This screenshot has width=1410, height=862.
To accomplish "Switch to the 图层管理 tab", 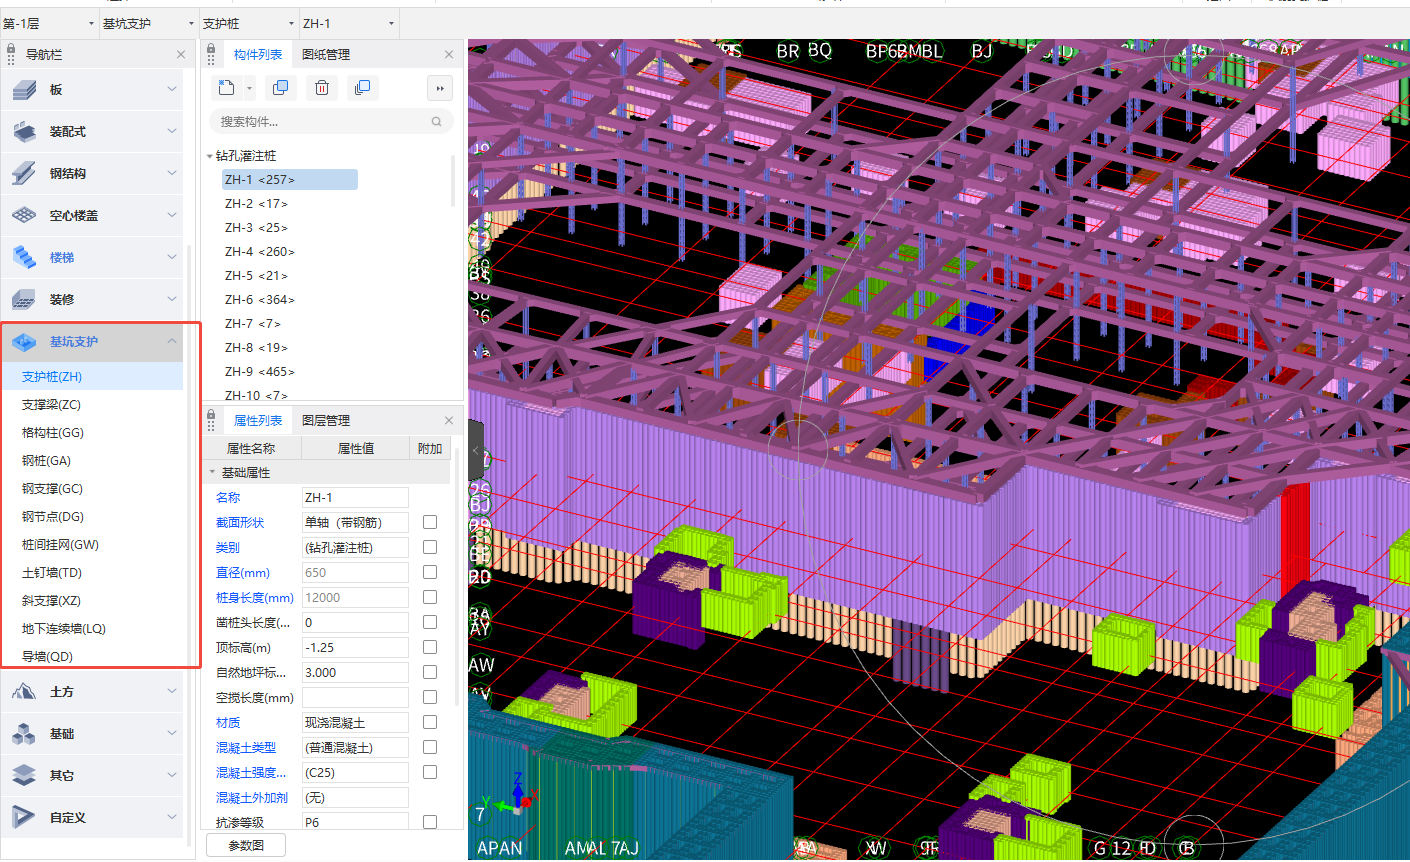I will tap(326, 421).
